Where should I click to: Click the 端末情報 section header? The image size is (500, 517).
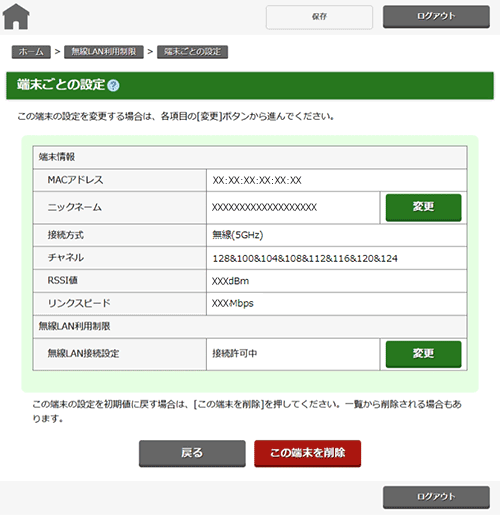(x=57, y=157)
